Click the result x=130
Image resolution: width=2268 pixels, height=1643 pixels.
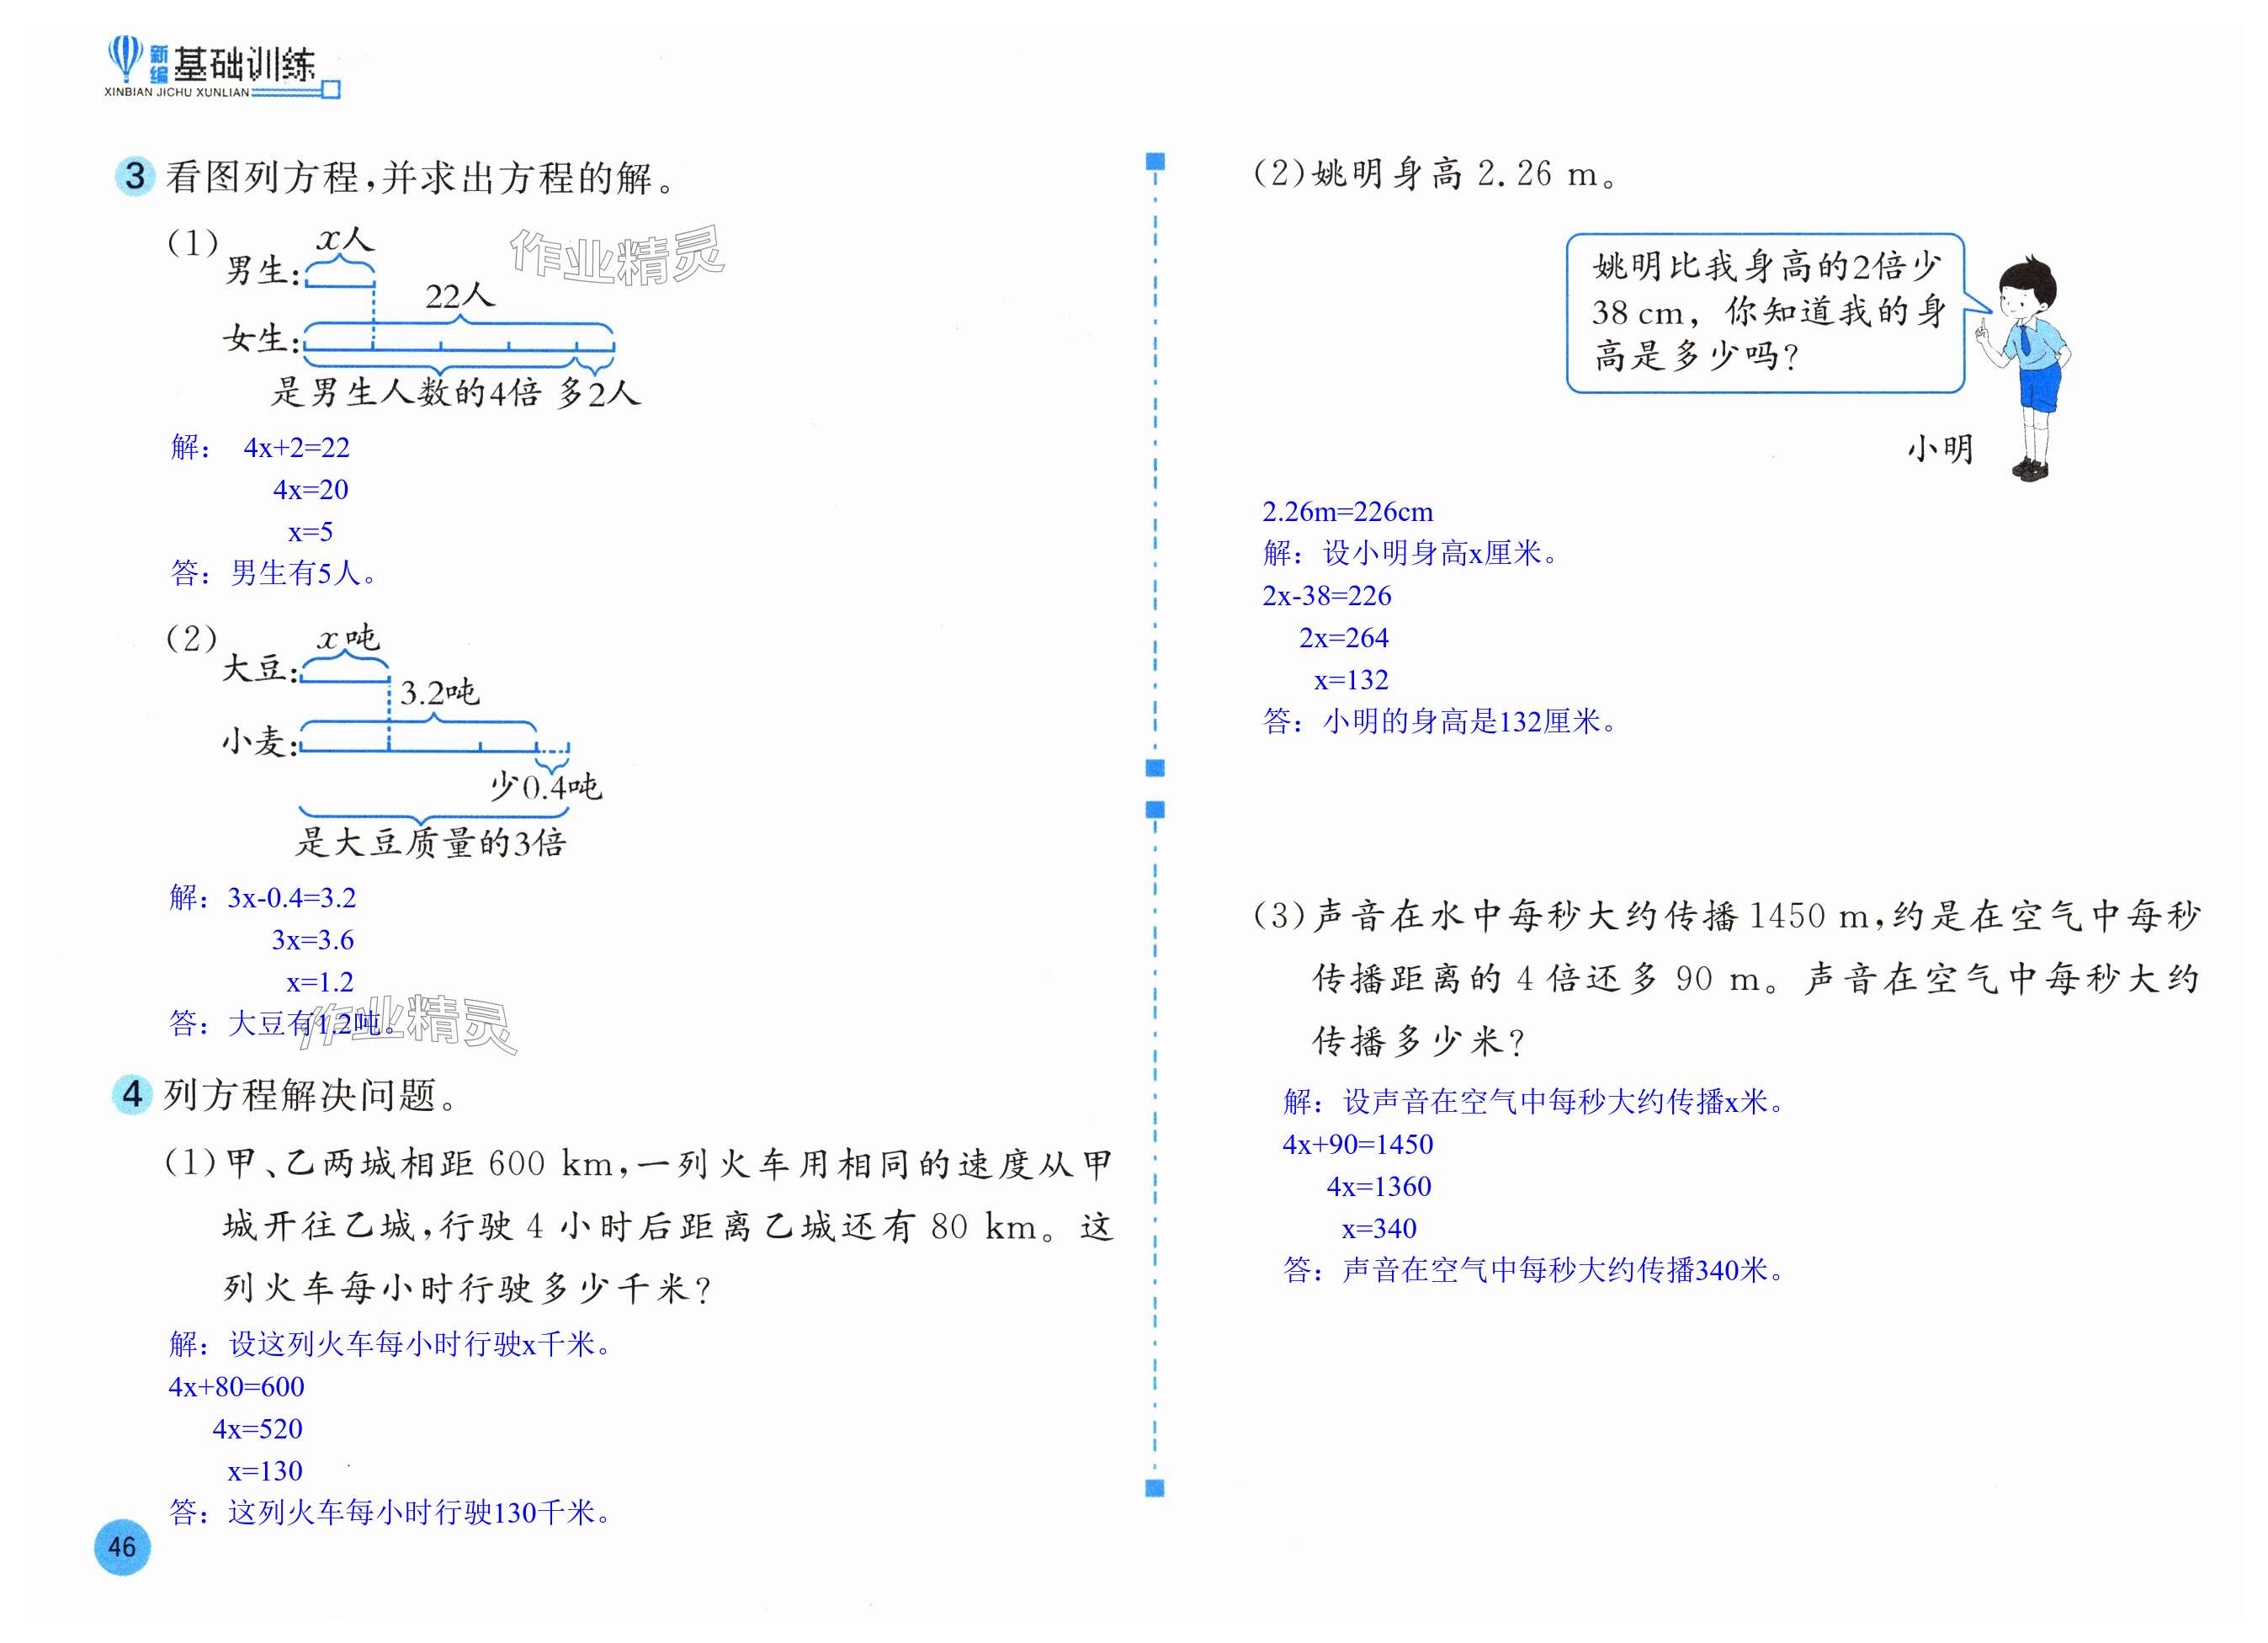coord(265,1470)
